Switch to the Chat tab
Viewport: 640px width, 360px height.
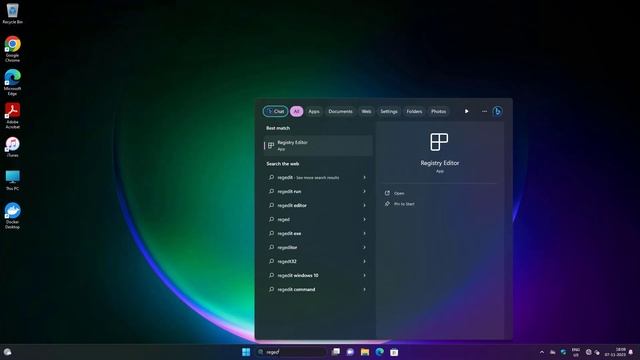276,111
